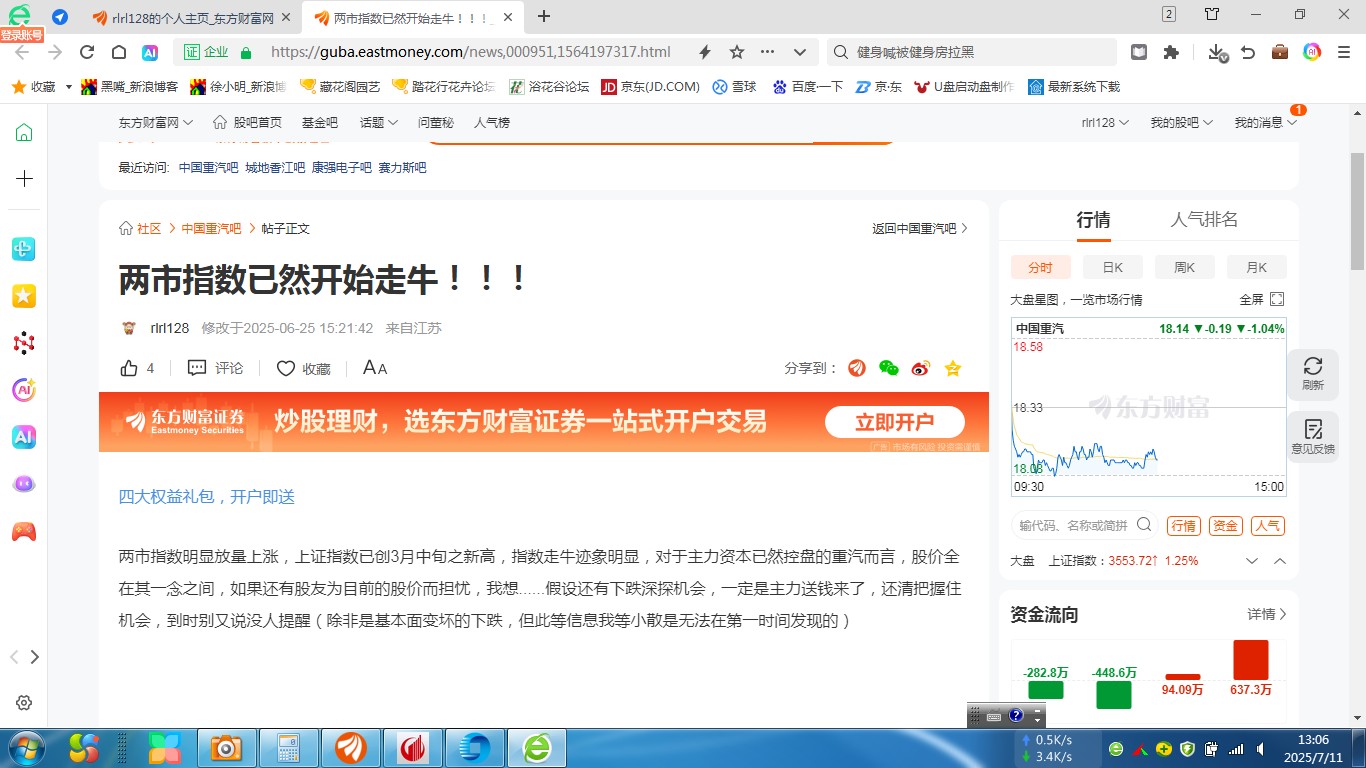Open 四大权益礼包，开户即送 link
This screenshot has width=1366, height=768.
[207, 497]
